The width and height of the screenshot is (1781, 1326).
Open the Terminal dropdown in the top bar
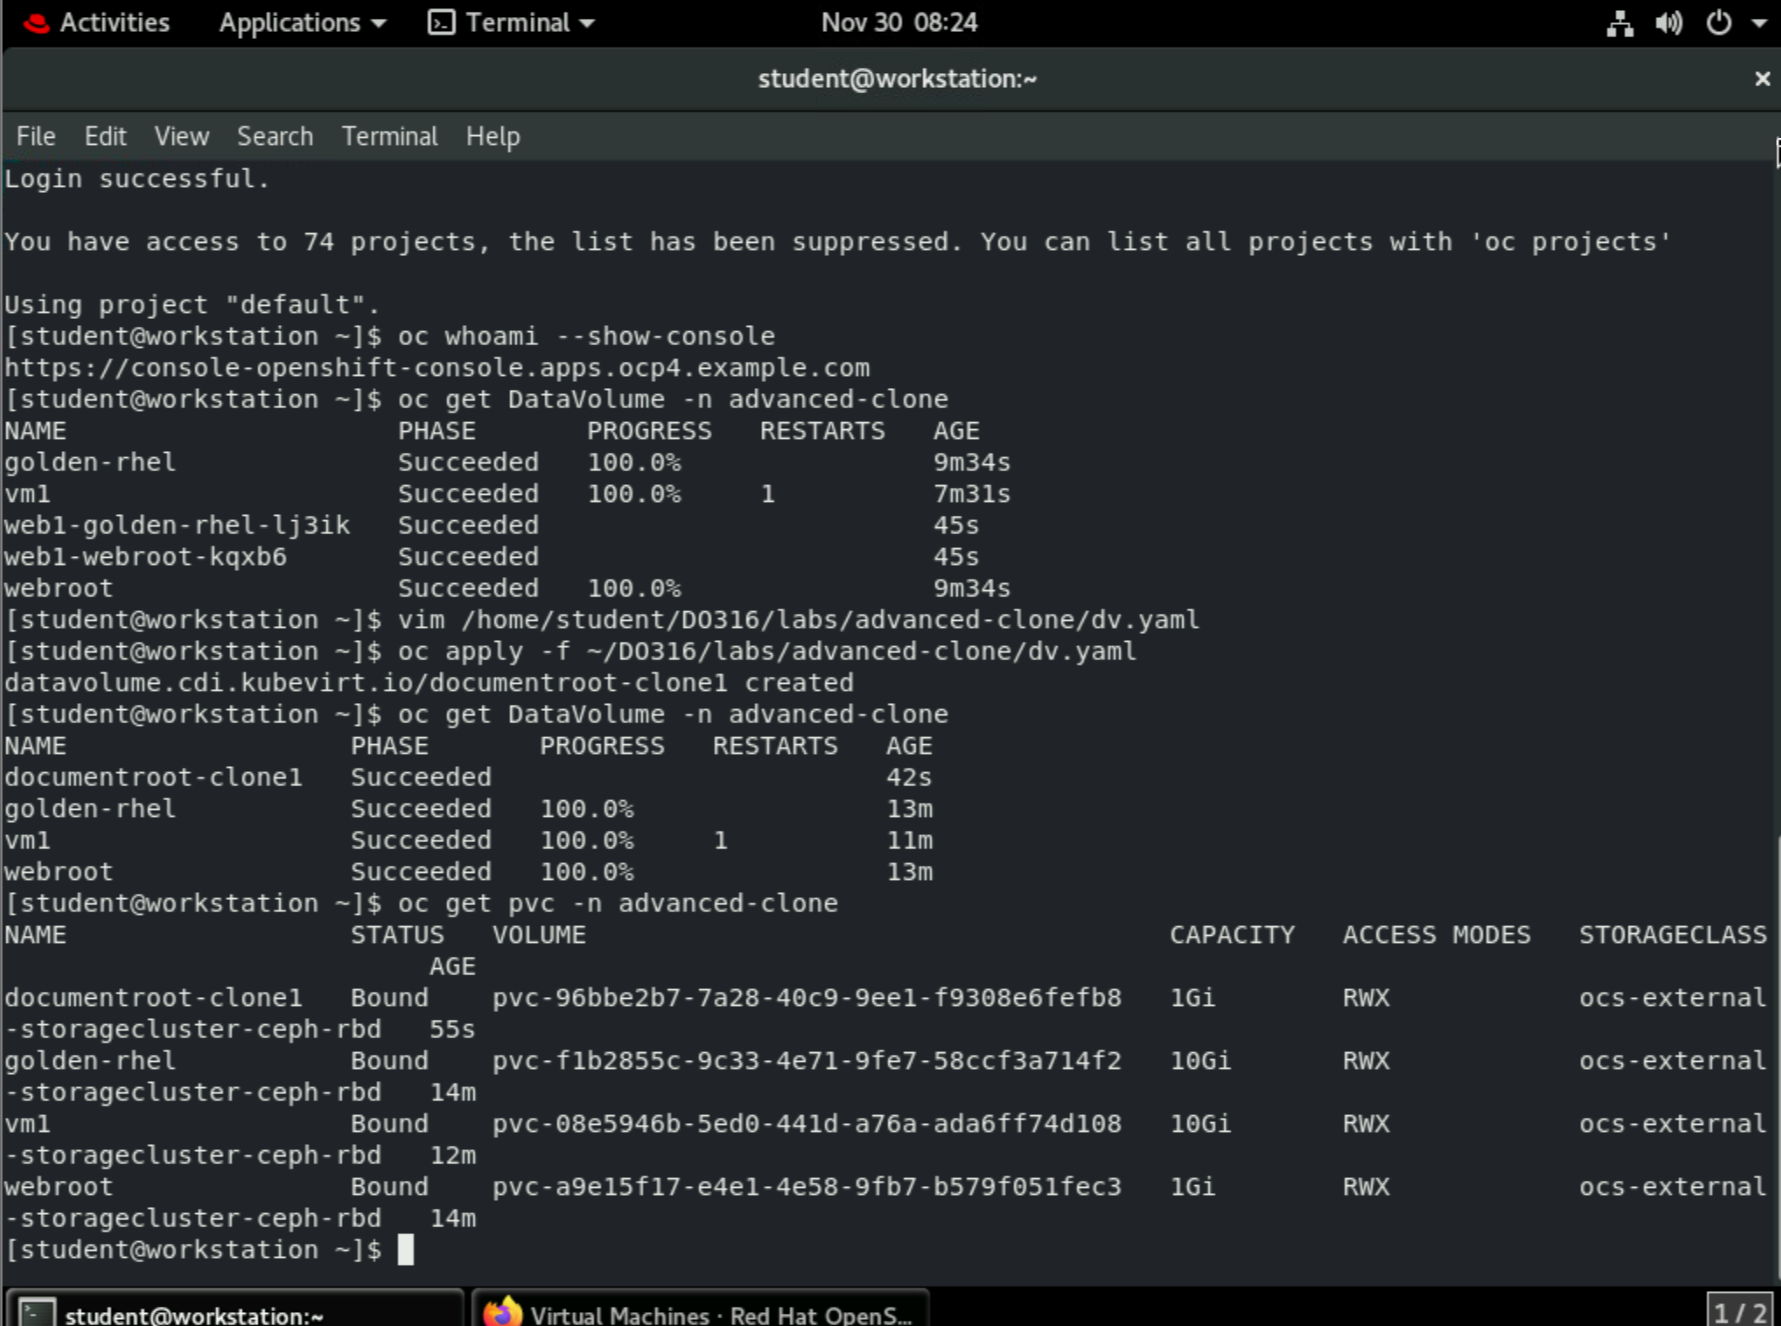coord(510,22)
